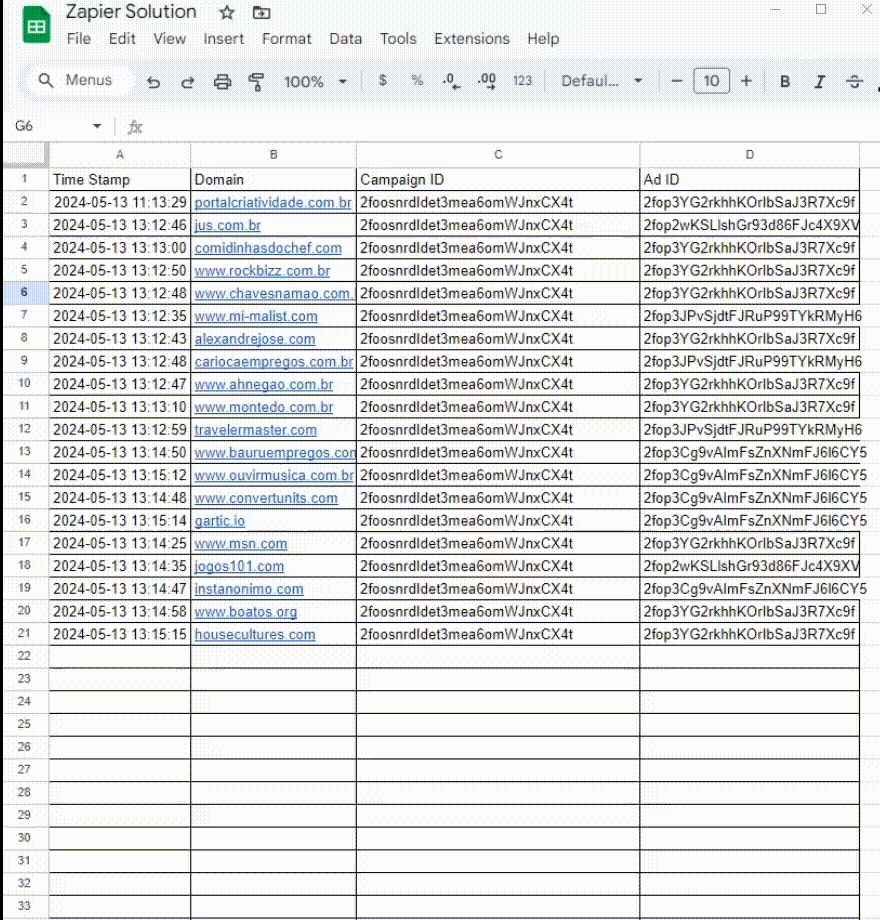Activate the paint format tool
Screen dimensions: 880x920
tap(256, 82)
